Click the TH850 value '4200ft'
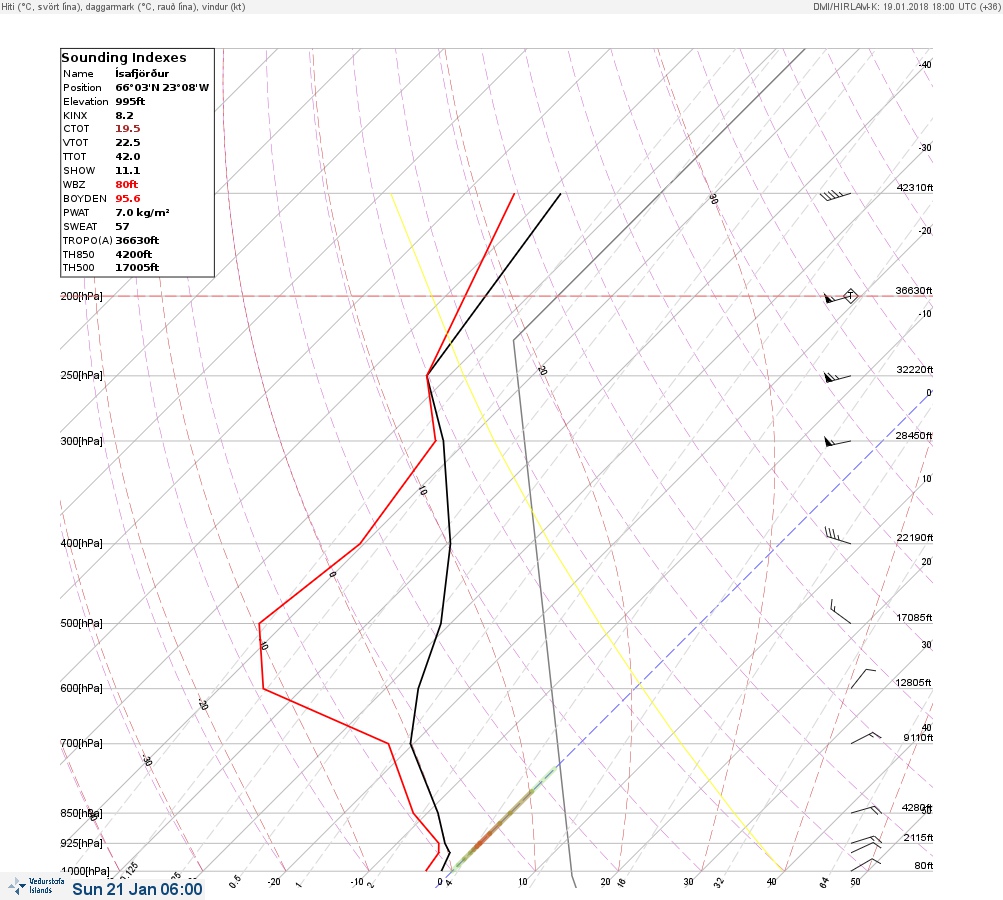 click(x=133, y=255)
